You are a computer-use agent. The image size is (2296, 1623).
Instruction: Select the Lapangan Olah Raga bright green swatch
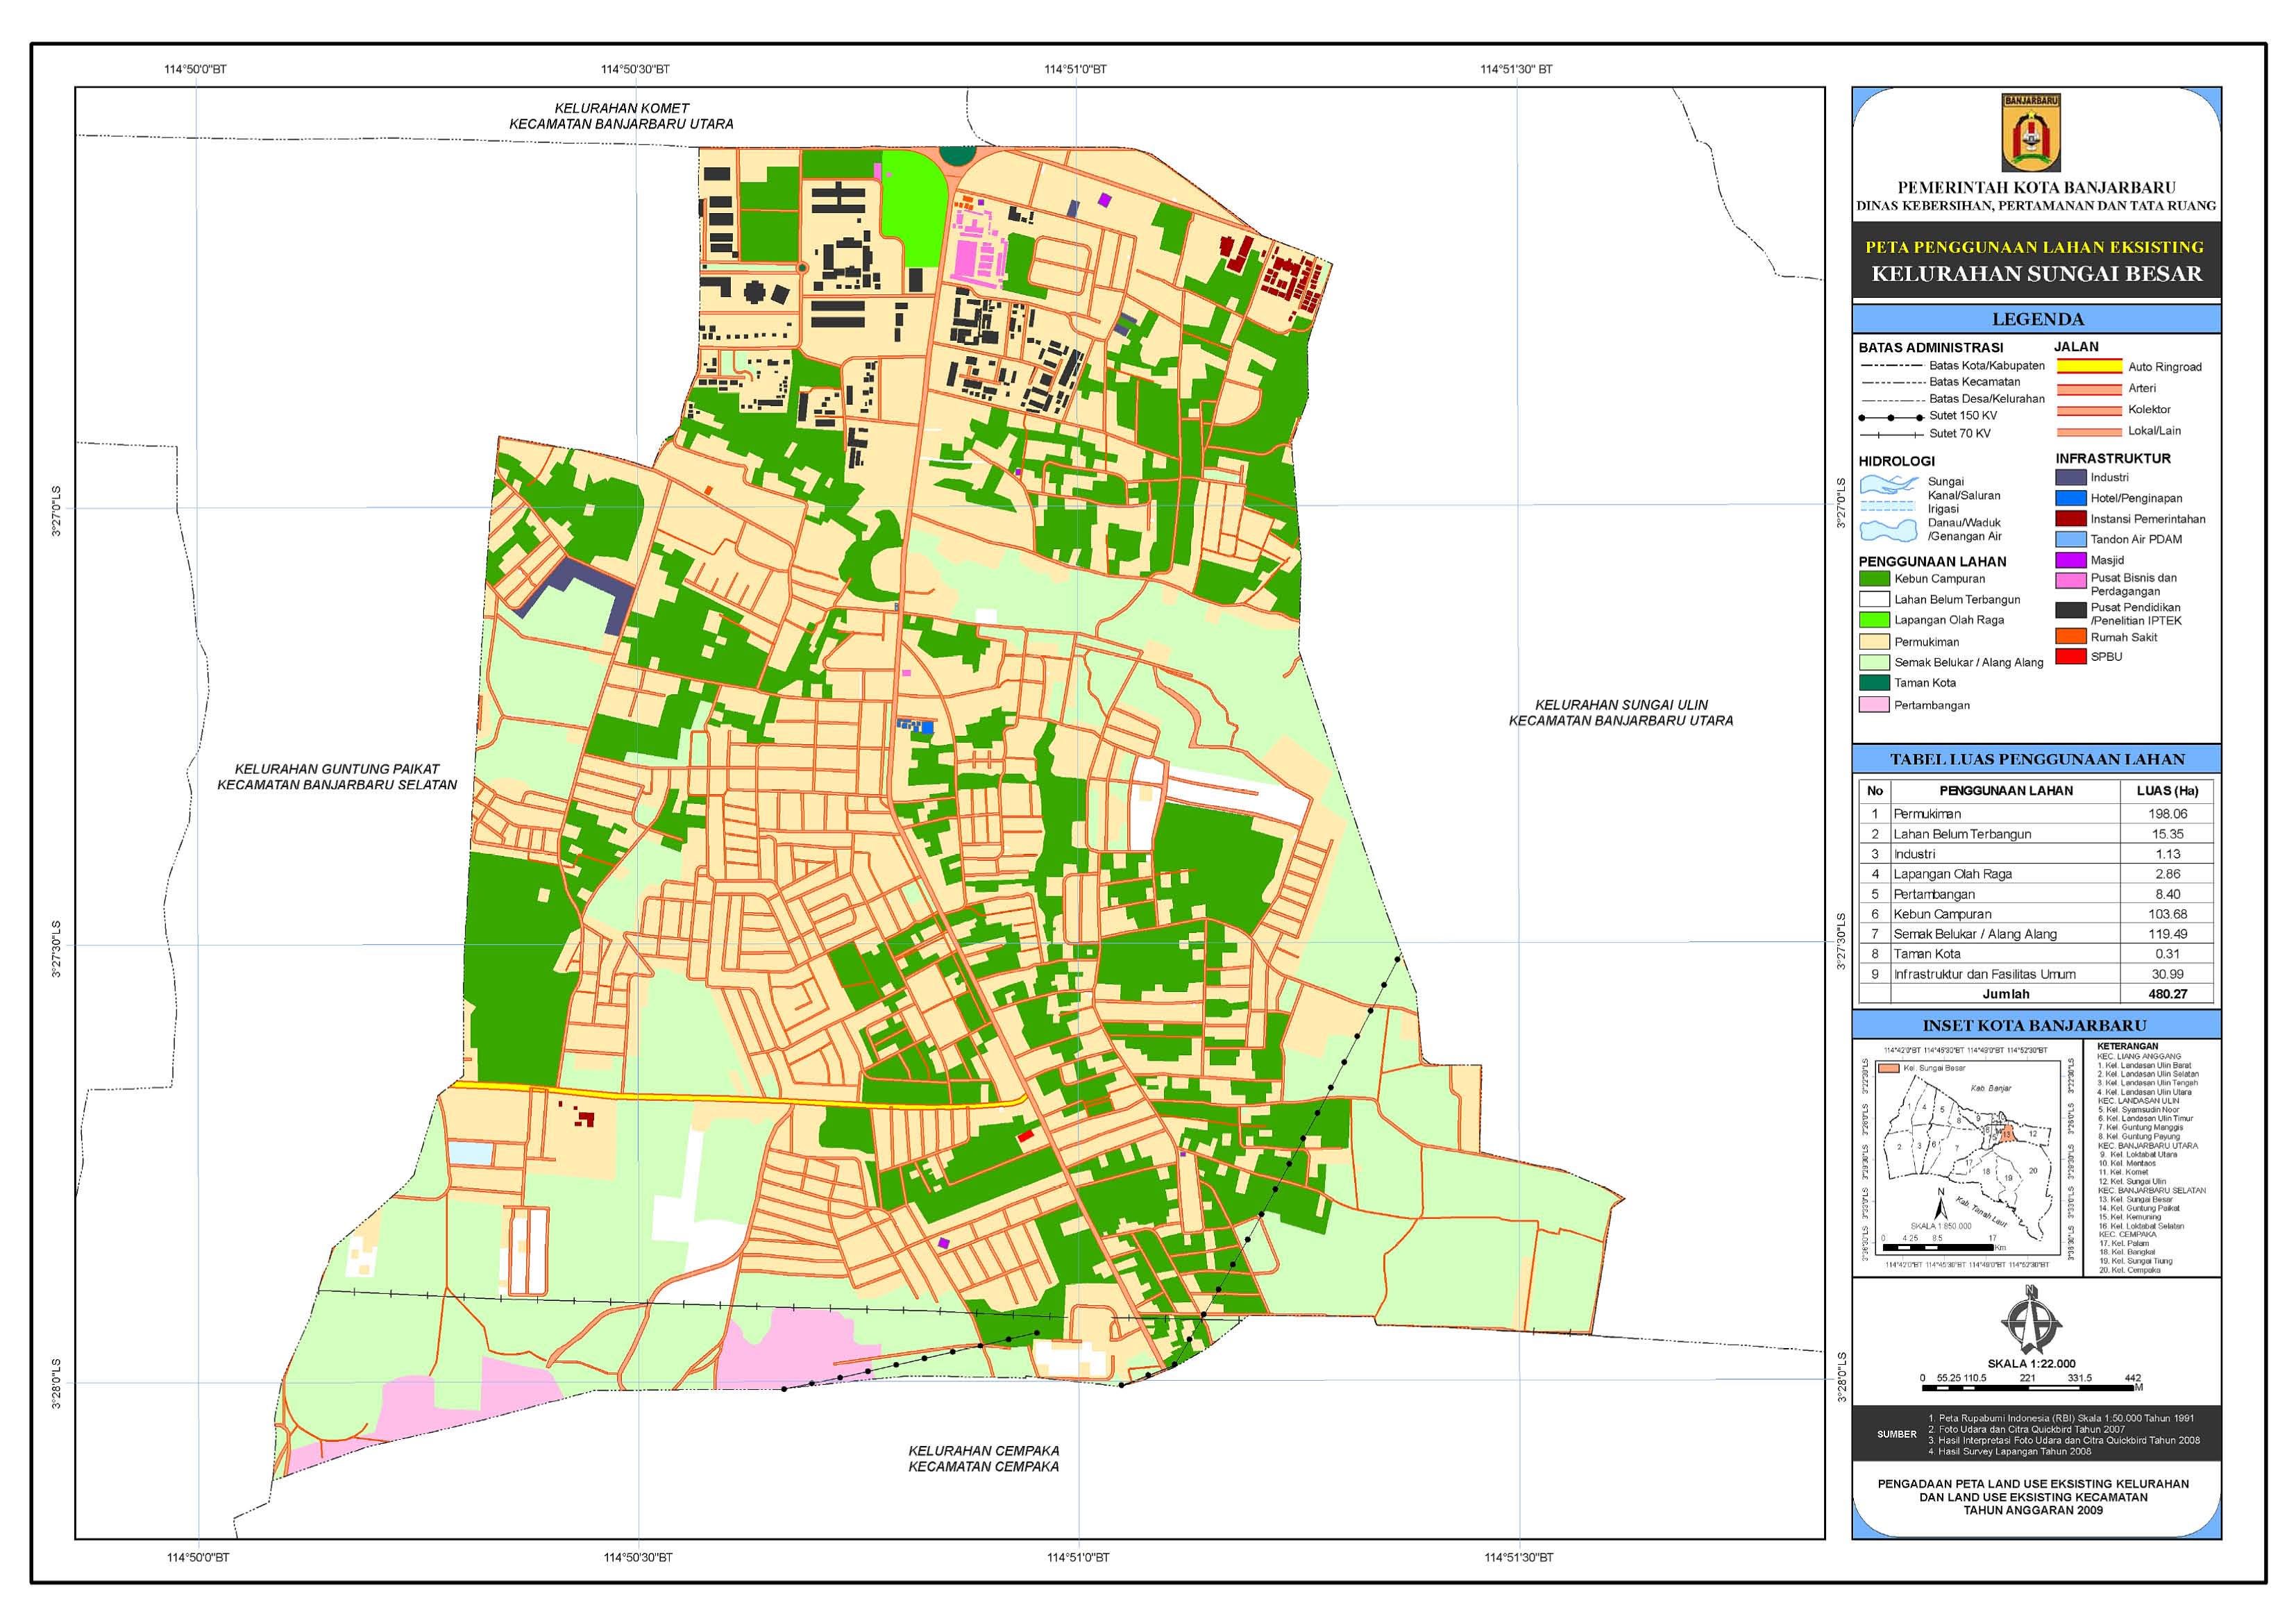coord(1874,620)
